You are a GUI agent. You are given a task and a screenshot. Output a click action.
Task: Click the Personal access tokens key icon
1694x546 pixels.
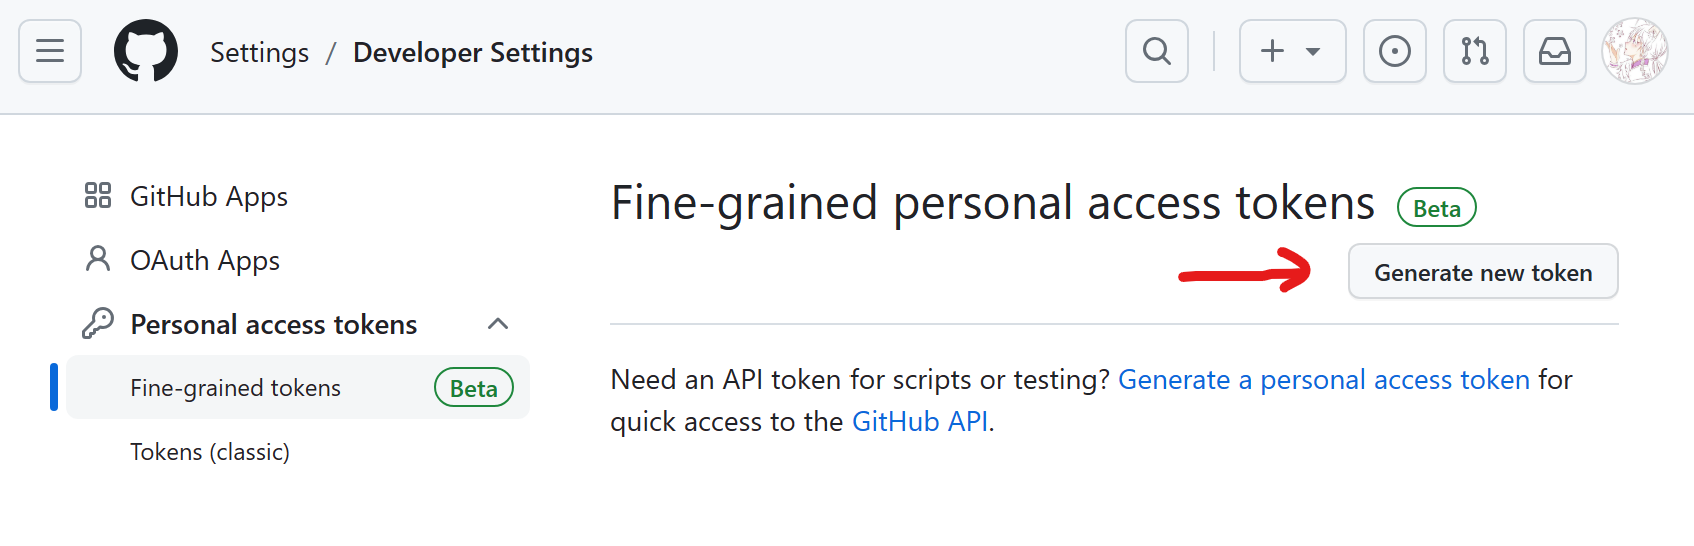[98, 323]
